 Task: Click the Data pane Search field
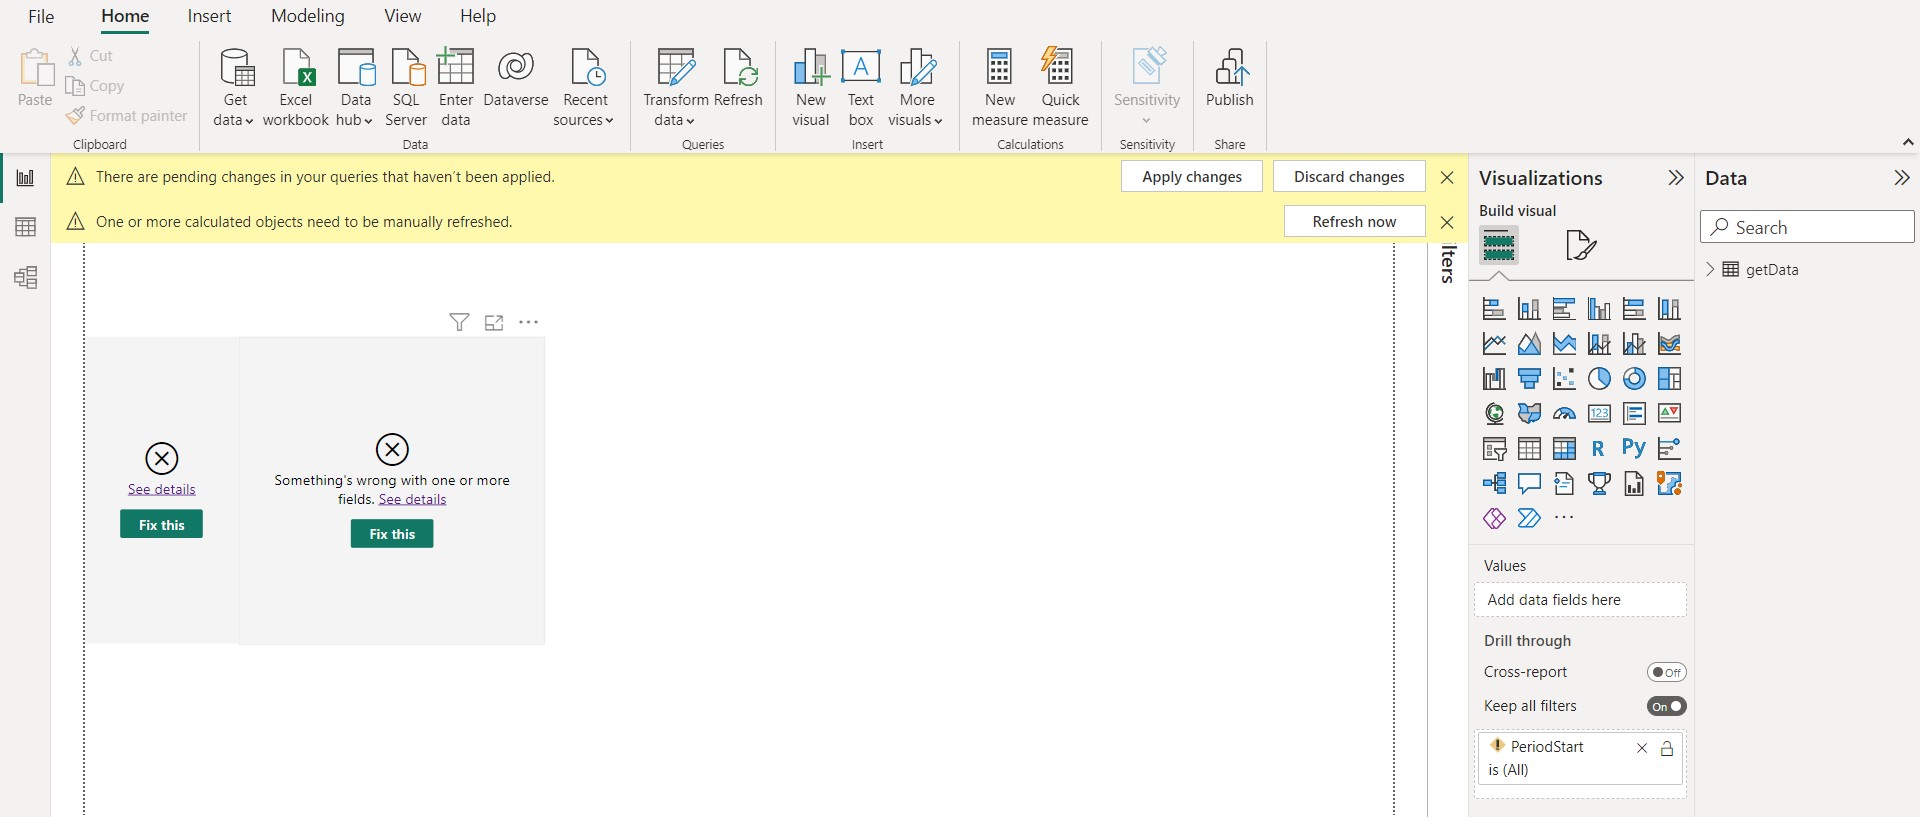(1807, 227)
